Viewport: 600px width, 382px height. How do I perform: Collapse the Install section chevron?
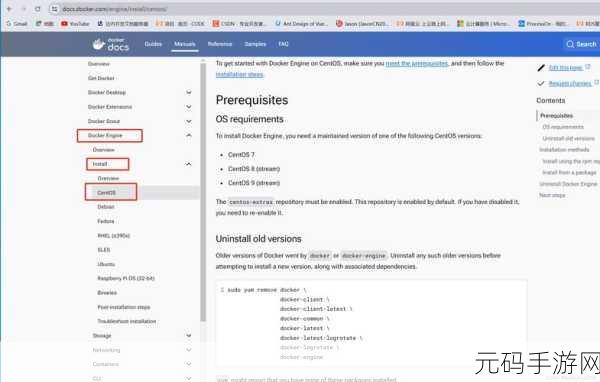pos(189,164)
